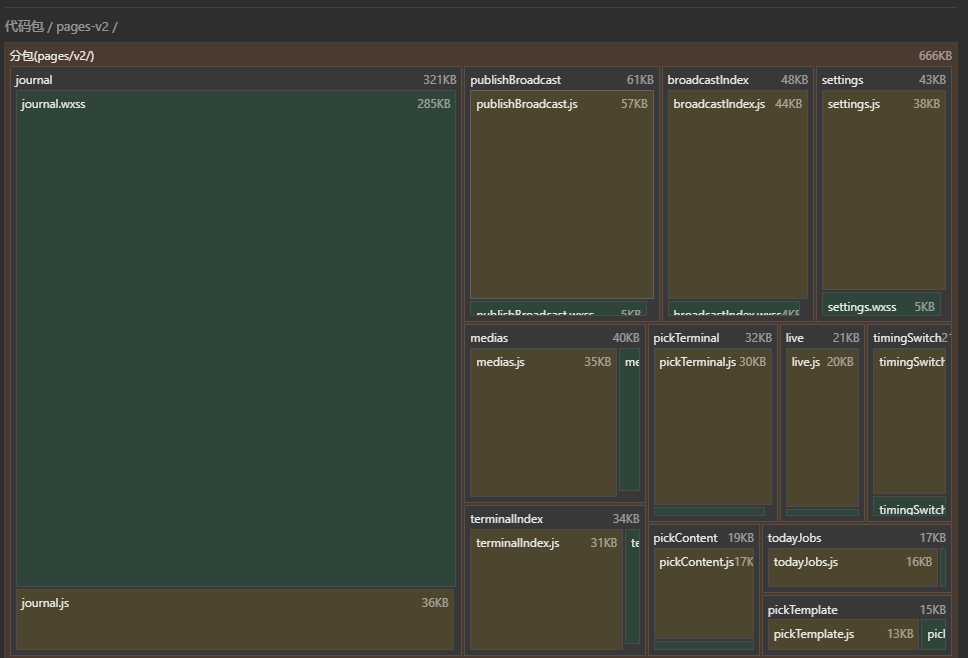968x658 pixels.
Task: Open the journal folder header
Action: (x=236, y=80)
